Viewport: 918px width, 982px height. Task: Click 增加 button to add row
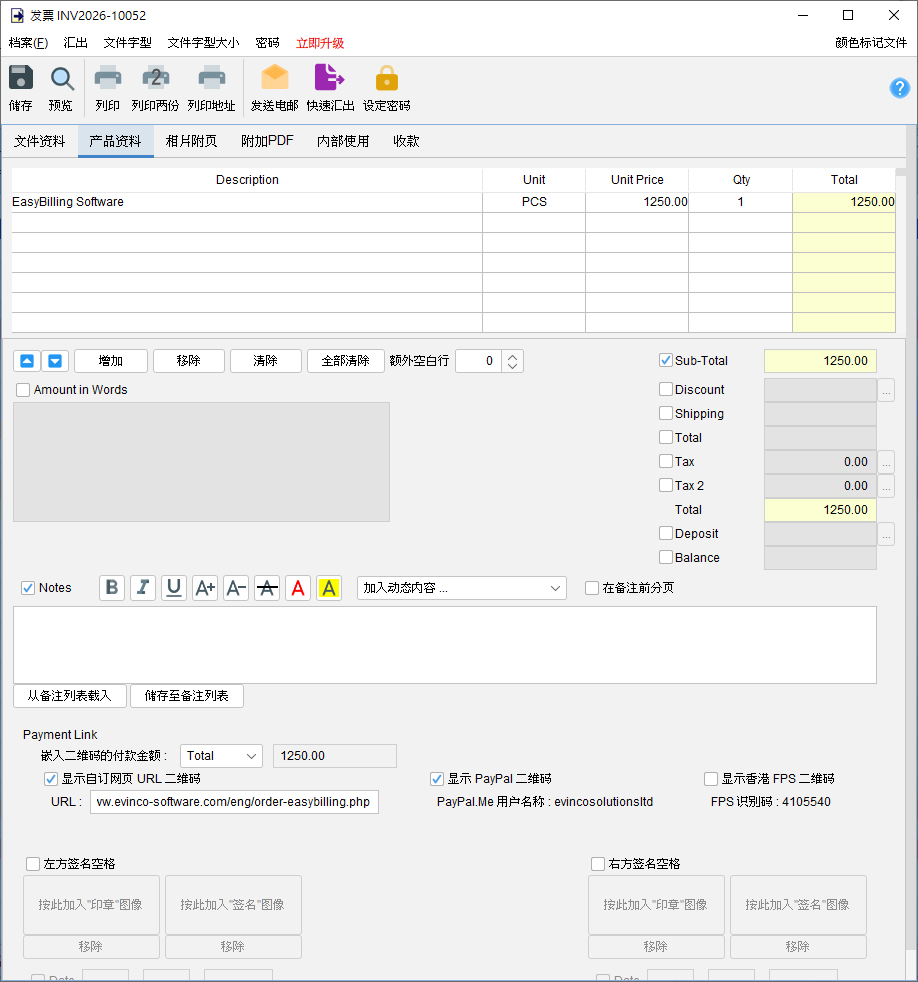coord(111,361)
